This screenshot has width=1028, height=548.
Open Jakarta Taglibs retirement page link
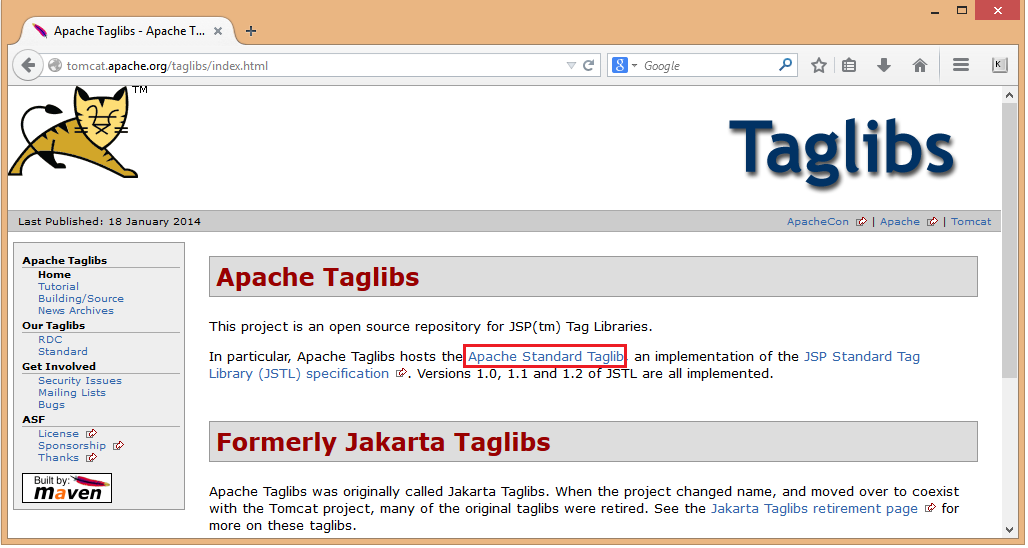pos(814,509)
